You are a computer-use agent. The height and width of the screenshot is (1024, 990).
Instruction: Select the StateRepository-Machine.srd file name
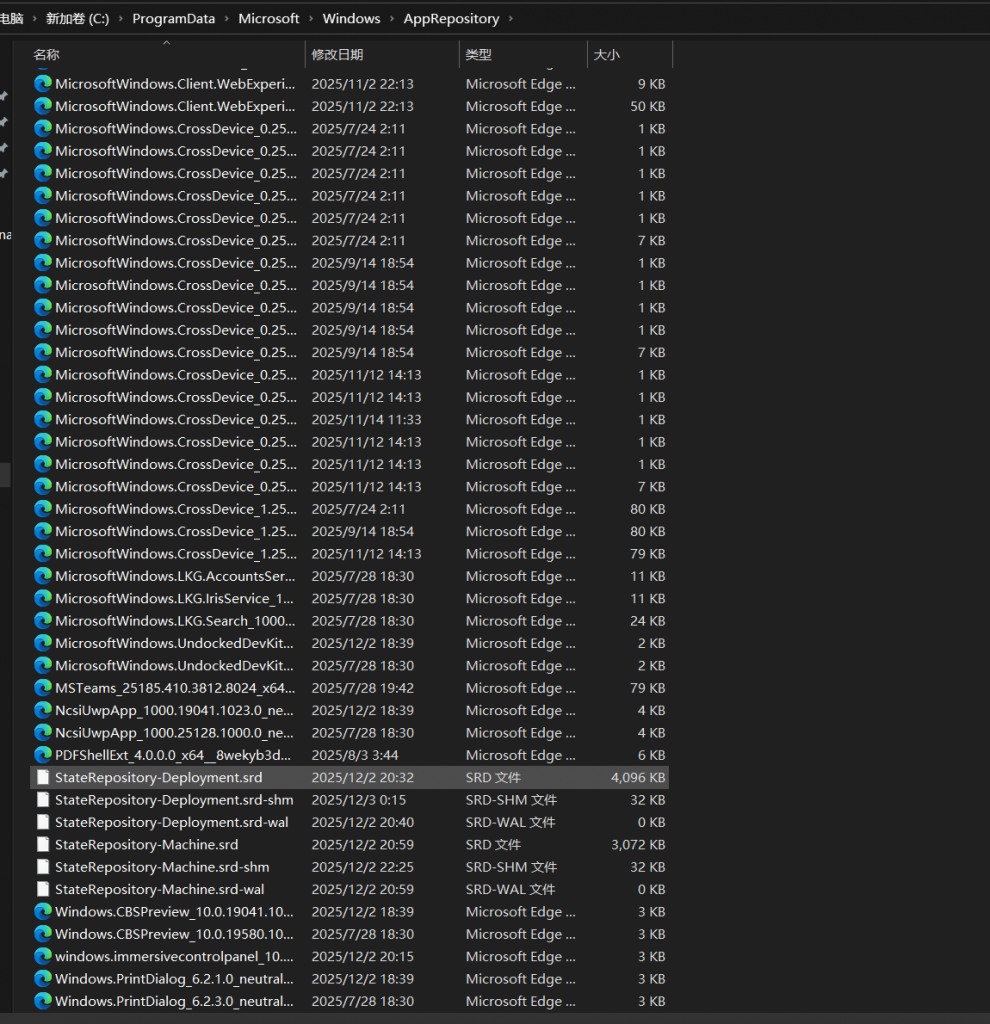click(x=146, y=845)
